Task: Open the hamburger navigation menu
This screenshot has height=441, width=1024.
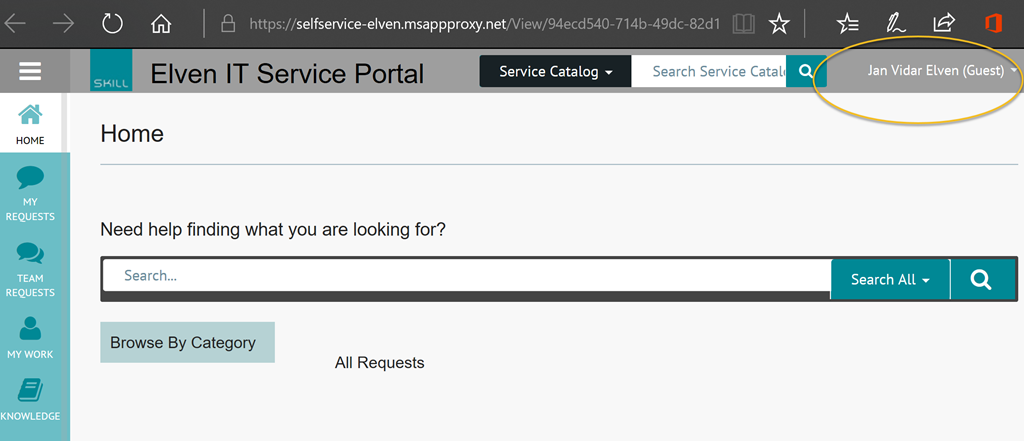Action: pos(30,71)
